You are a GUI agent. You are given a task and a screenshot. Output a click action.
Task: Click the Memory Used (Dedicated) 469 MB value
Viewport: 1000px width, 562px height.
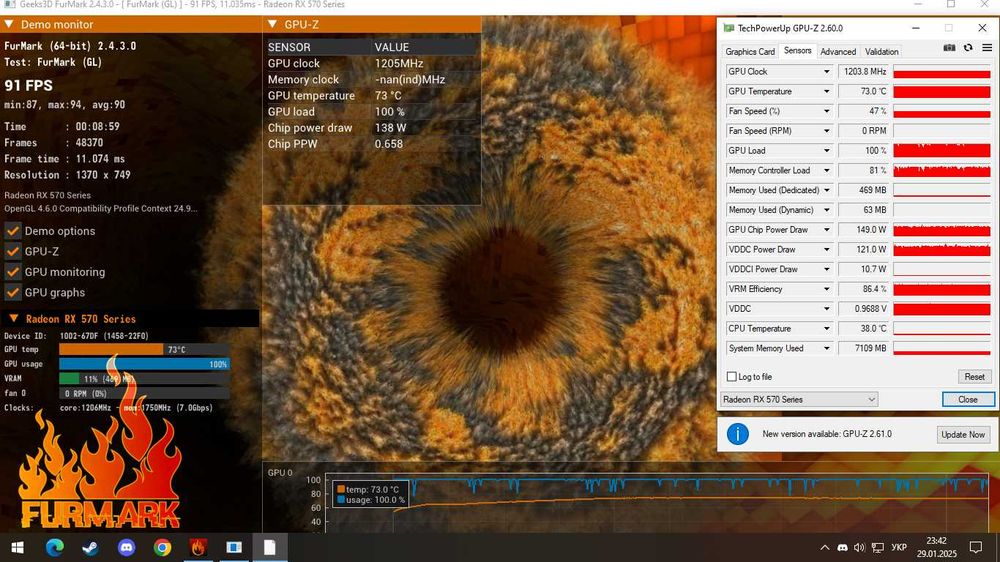(x=863, y=190)
